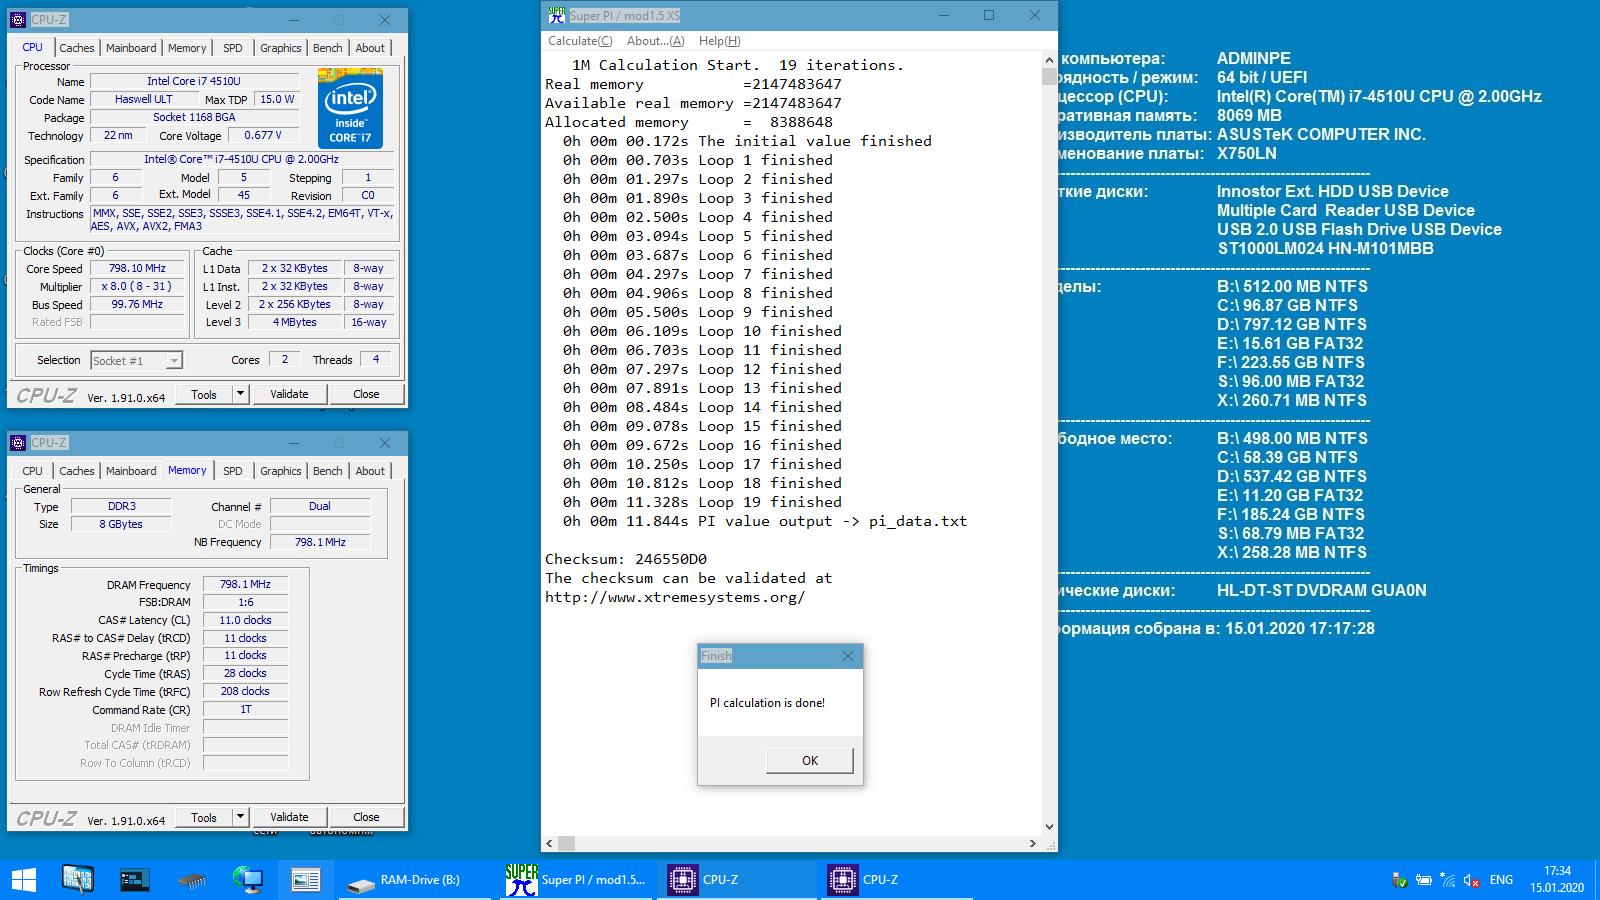
Task: Click the globe and monitor network icon
Action: click(247, 880)
